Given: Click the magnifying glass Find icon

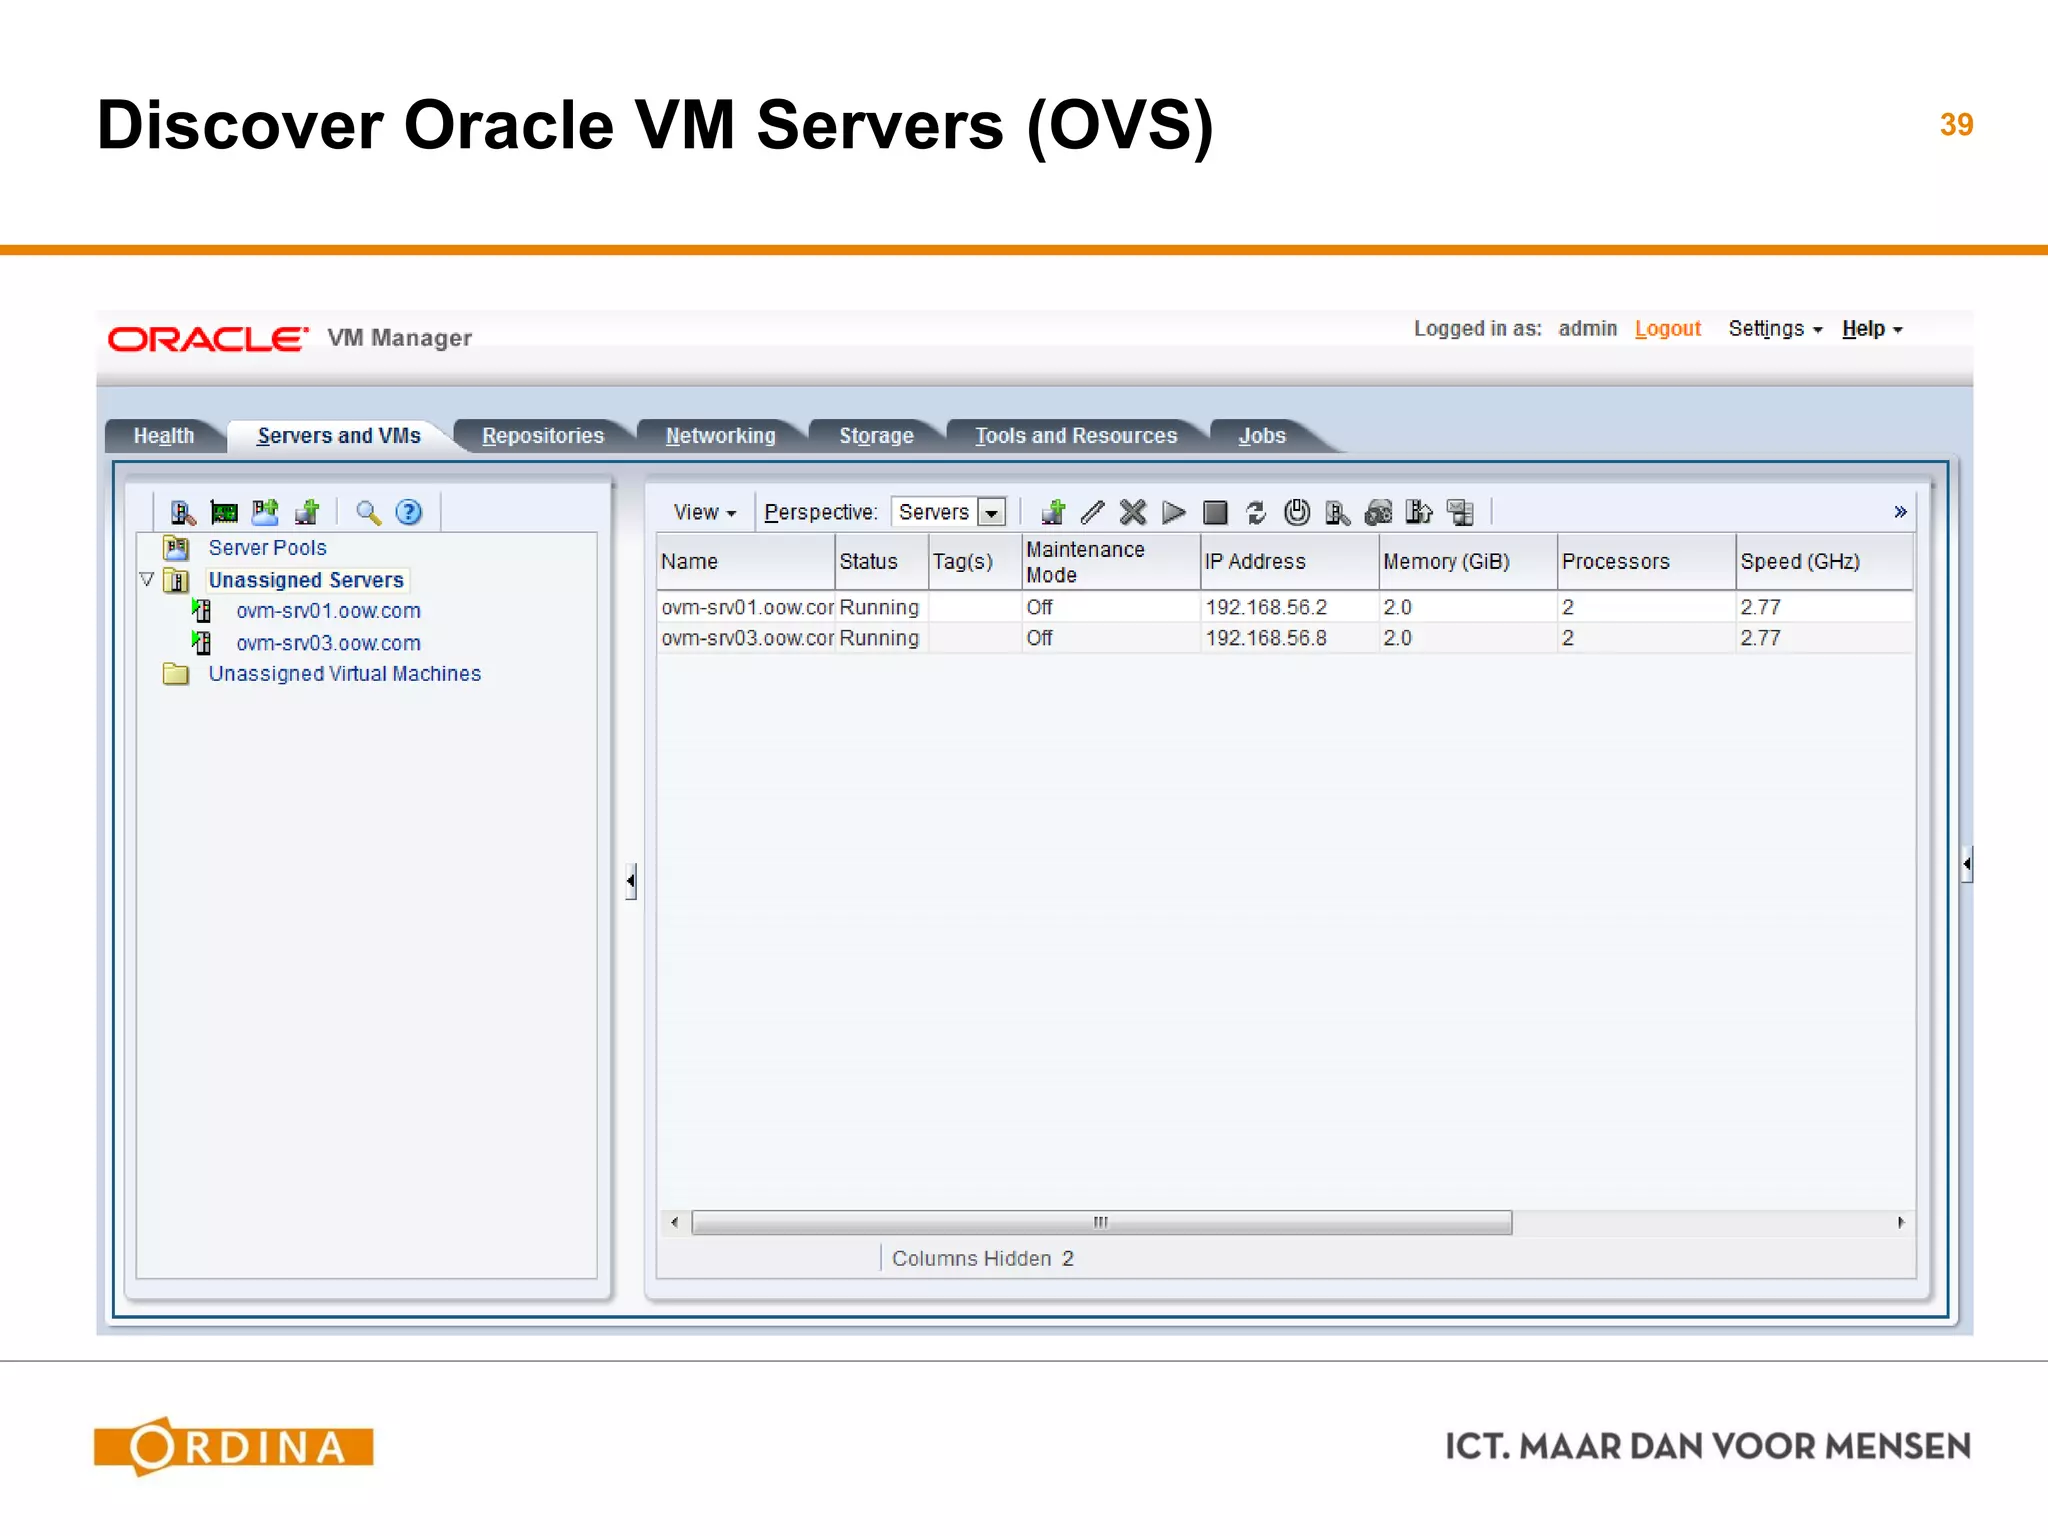Looking at the screenshot, I should coord(368,513).
